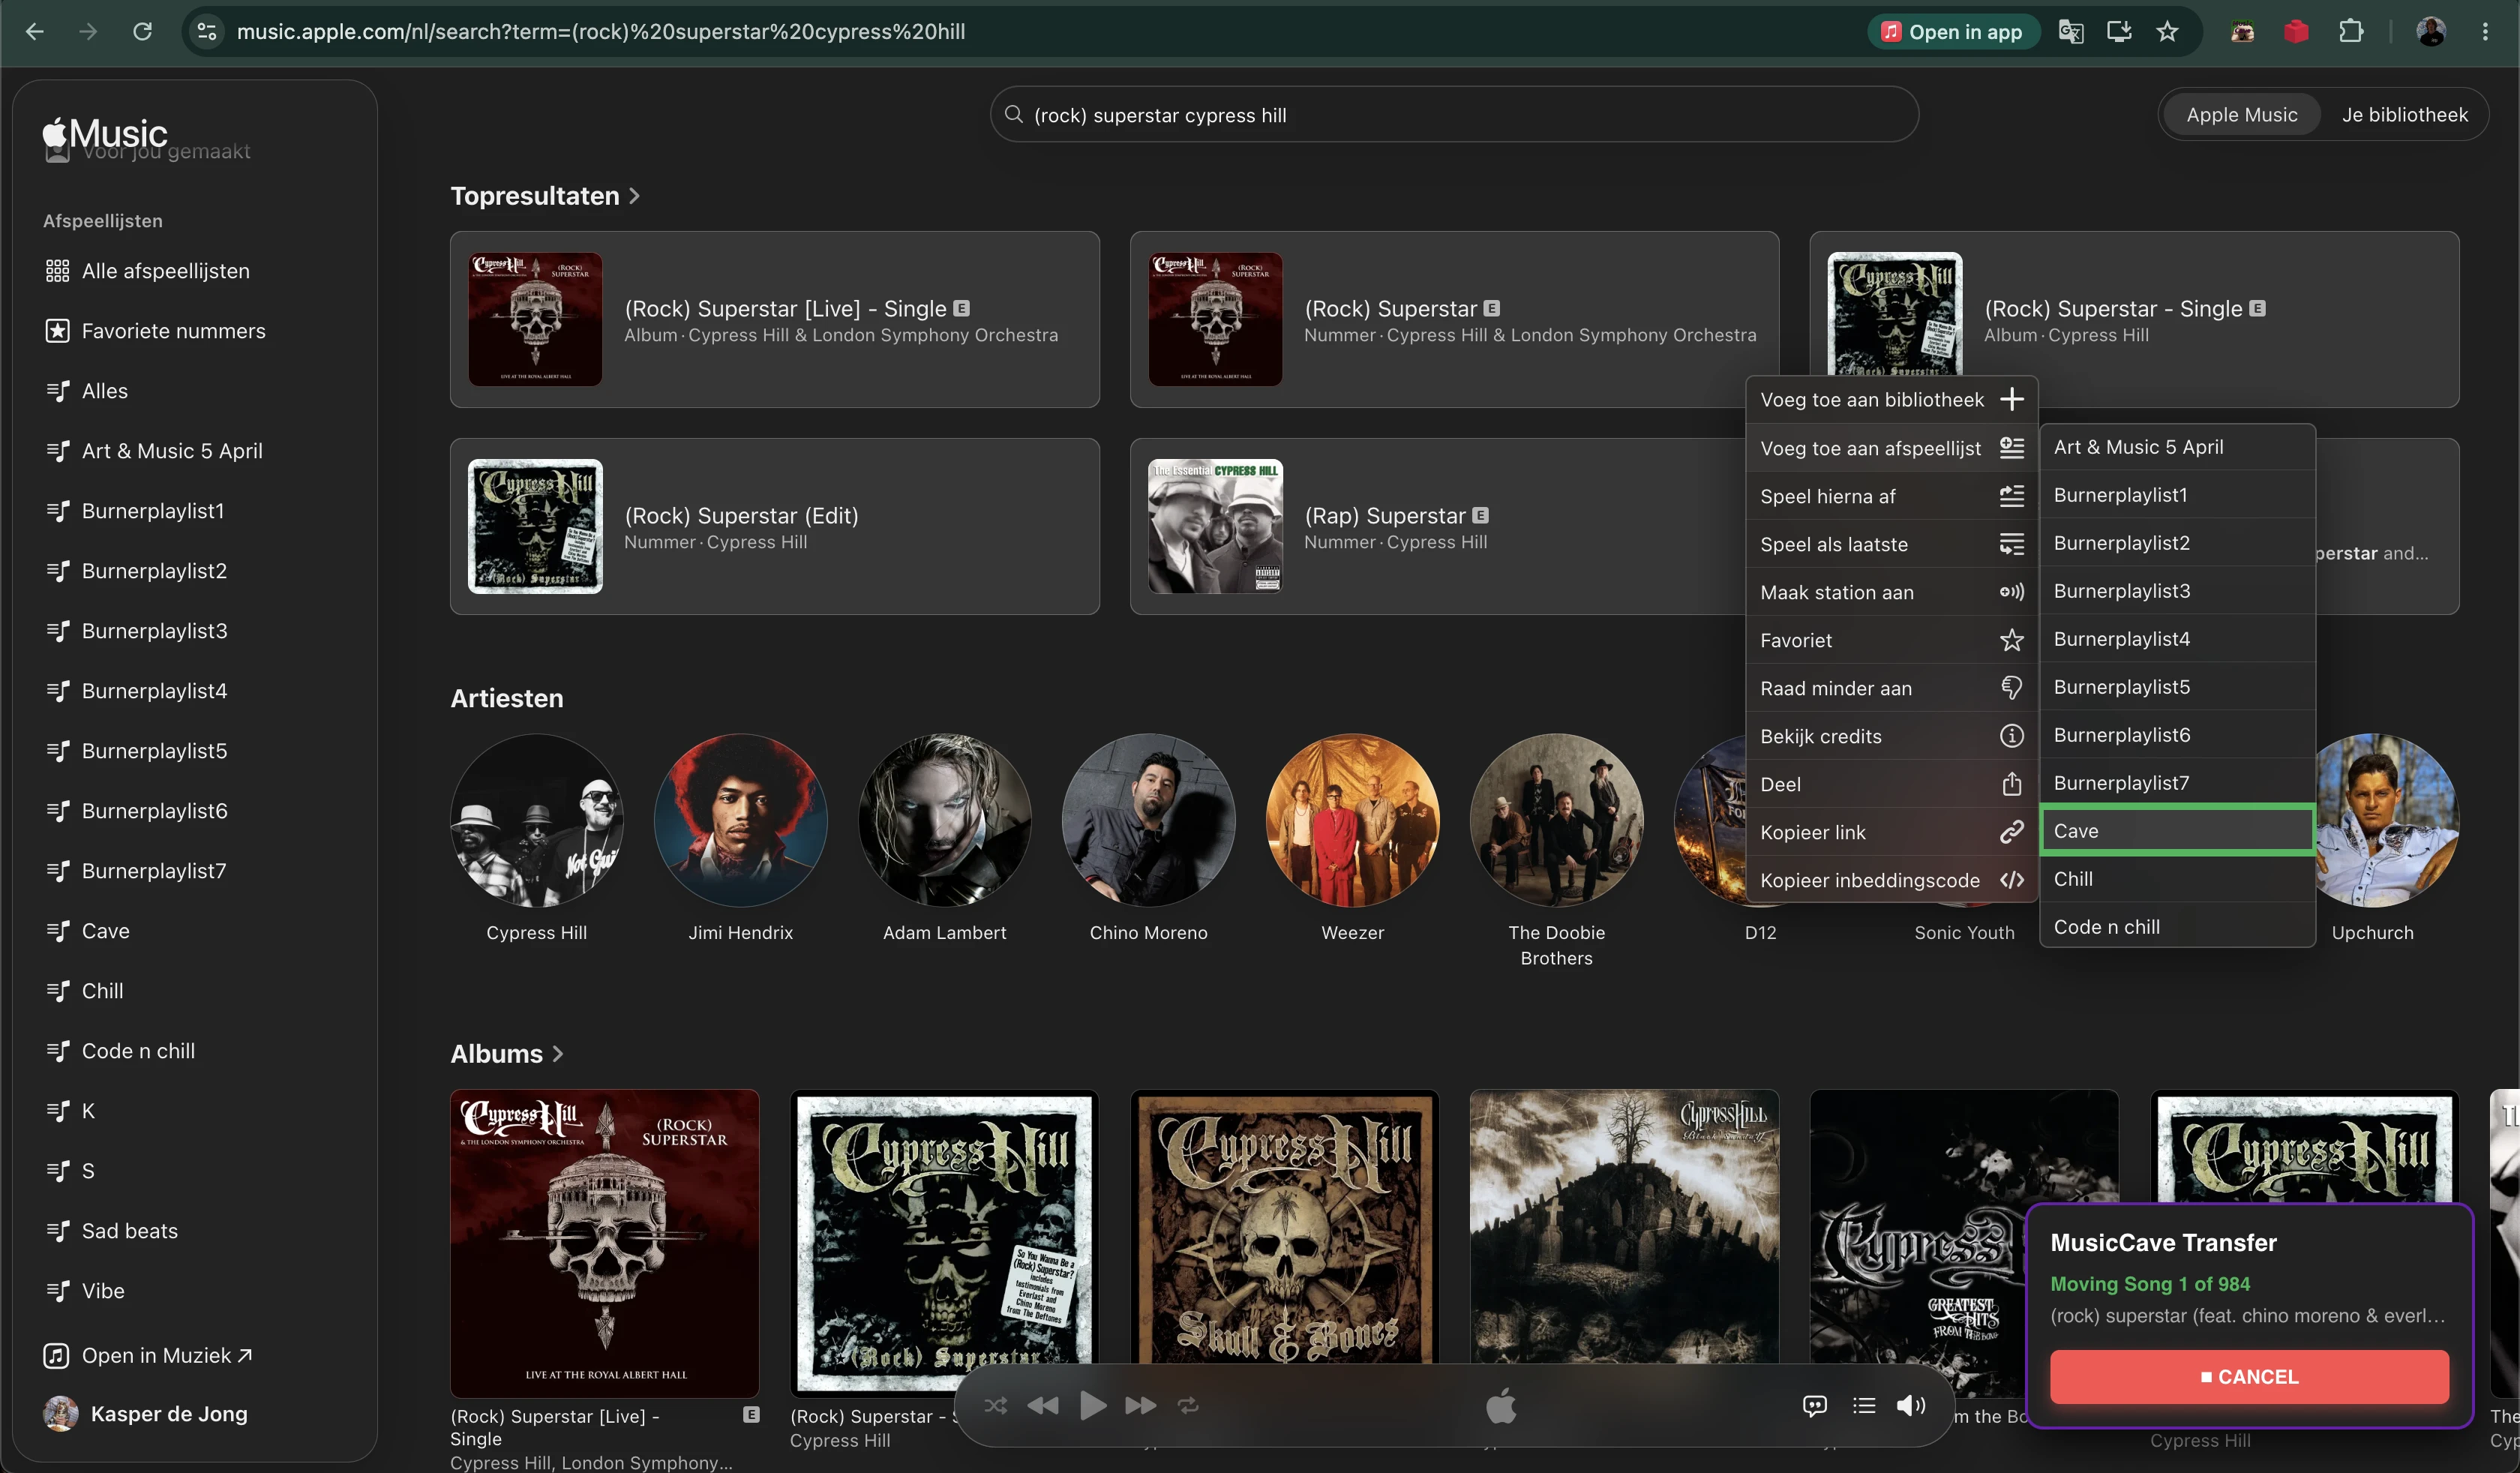Add song to Cave playlist in submenu
This screenshot has width=2520, height=1473.
[2177, 830]
